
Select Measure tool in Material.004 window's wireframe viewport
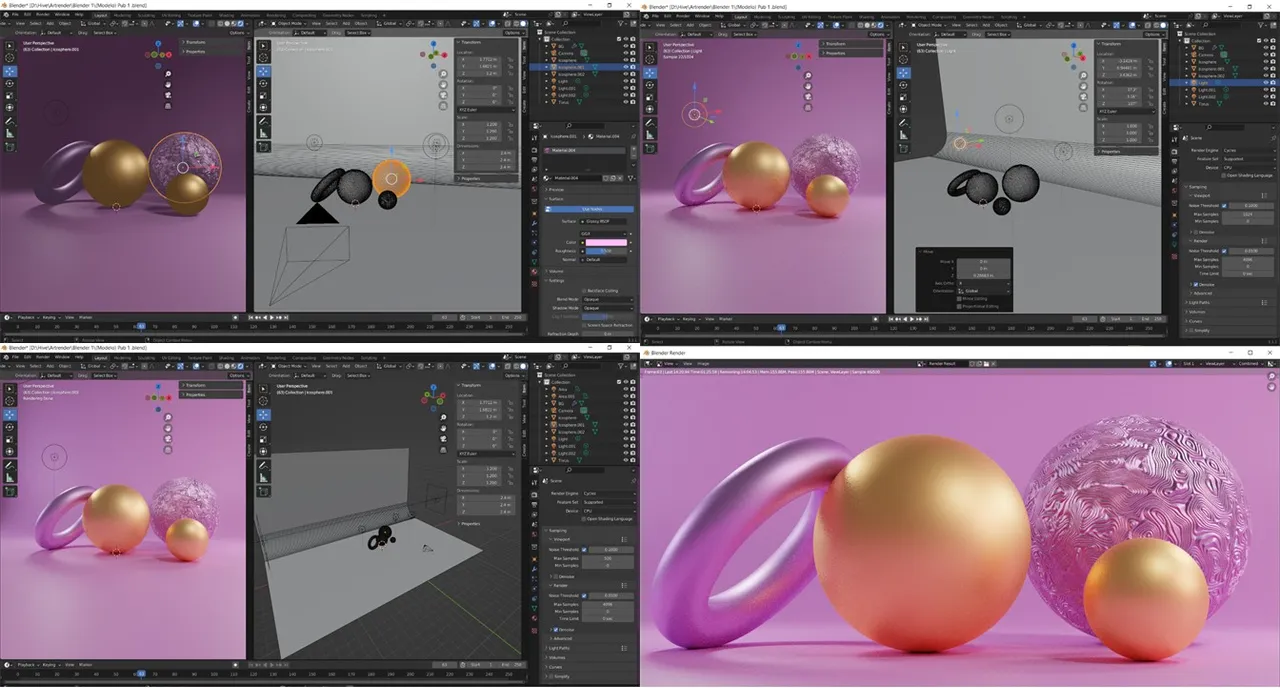(x=262, y=133)
